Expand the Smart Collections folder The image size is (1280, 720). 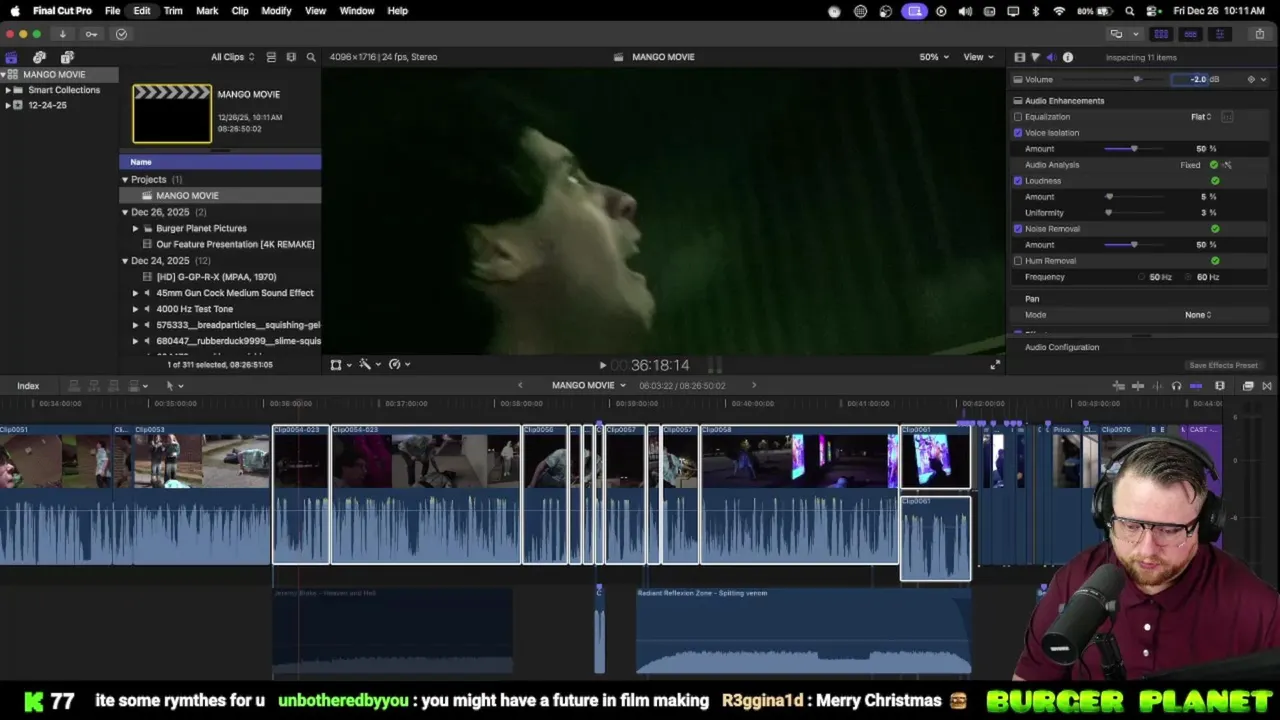(x=8, y=90)
